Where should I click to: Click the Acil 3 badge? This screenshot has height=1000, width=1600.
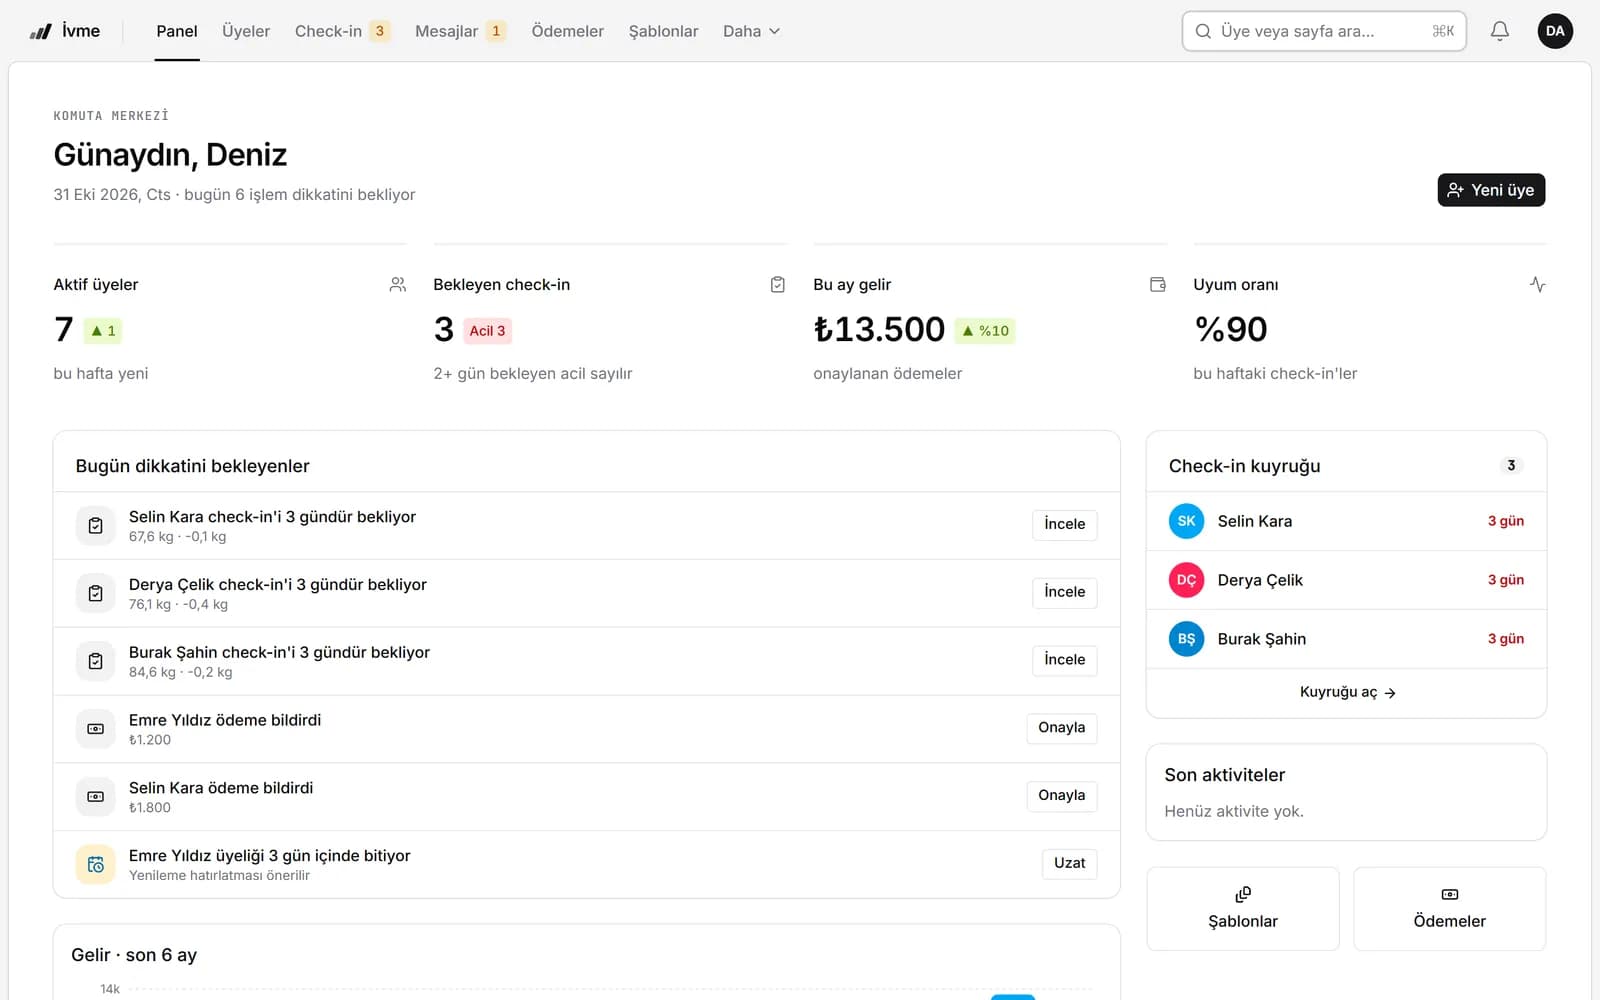tap(488, 331)
